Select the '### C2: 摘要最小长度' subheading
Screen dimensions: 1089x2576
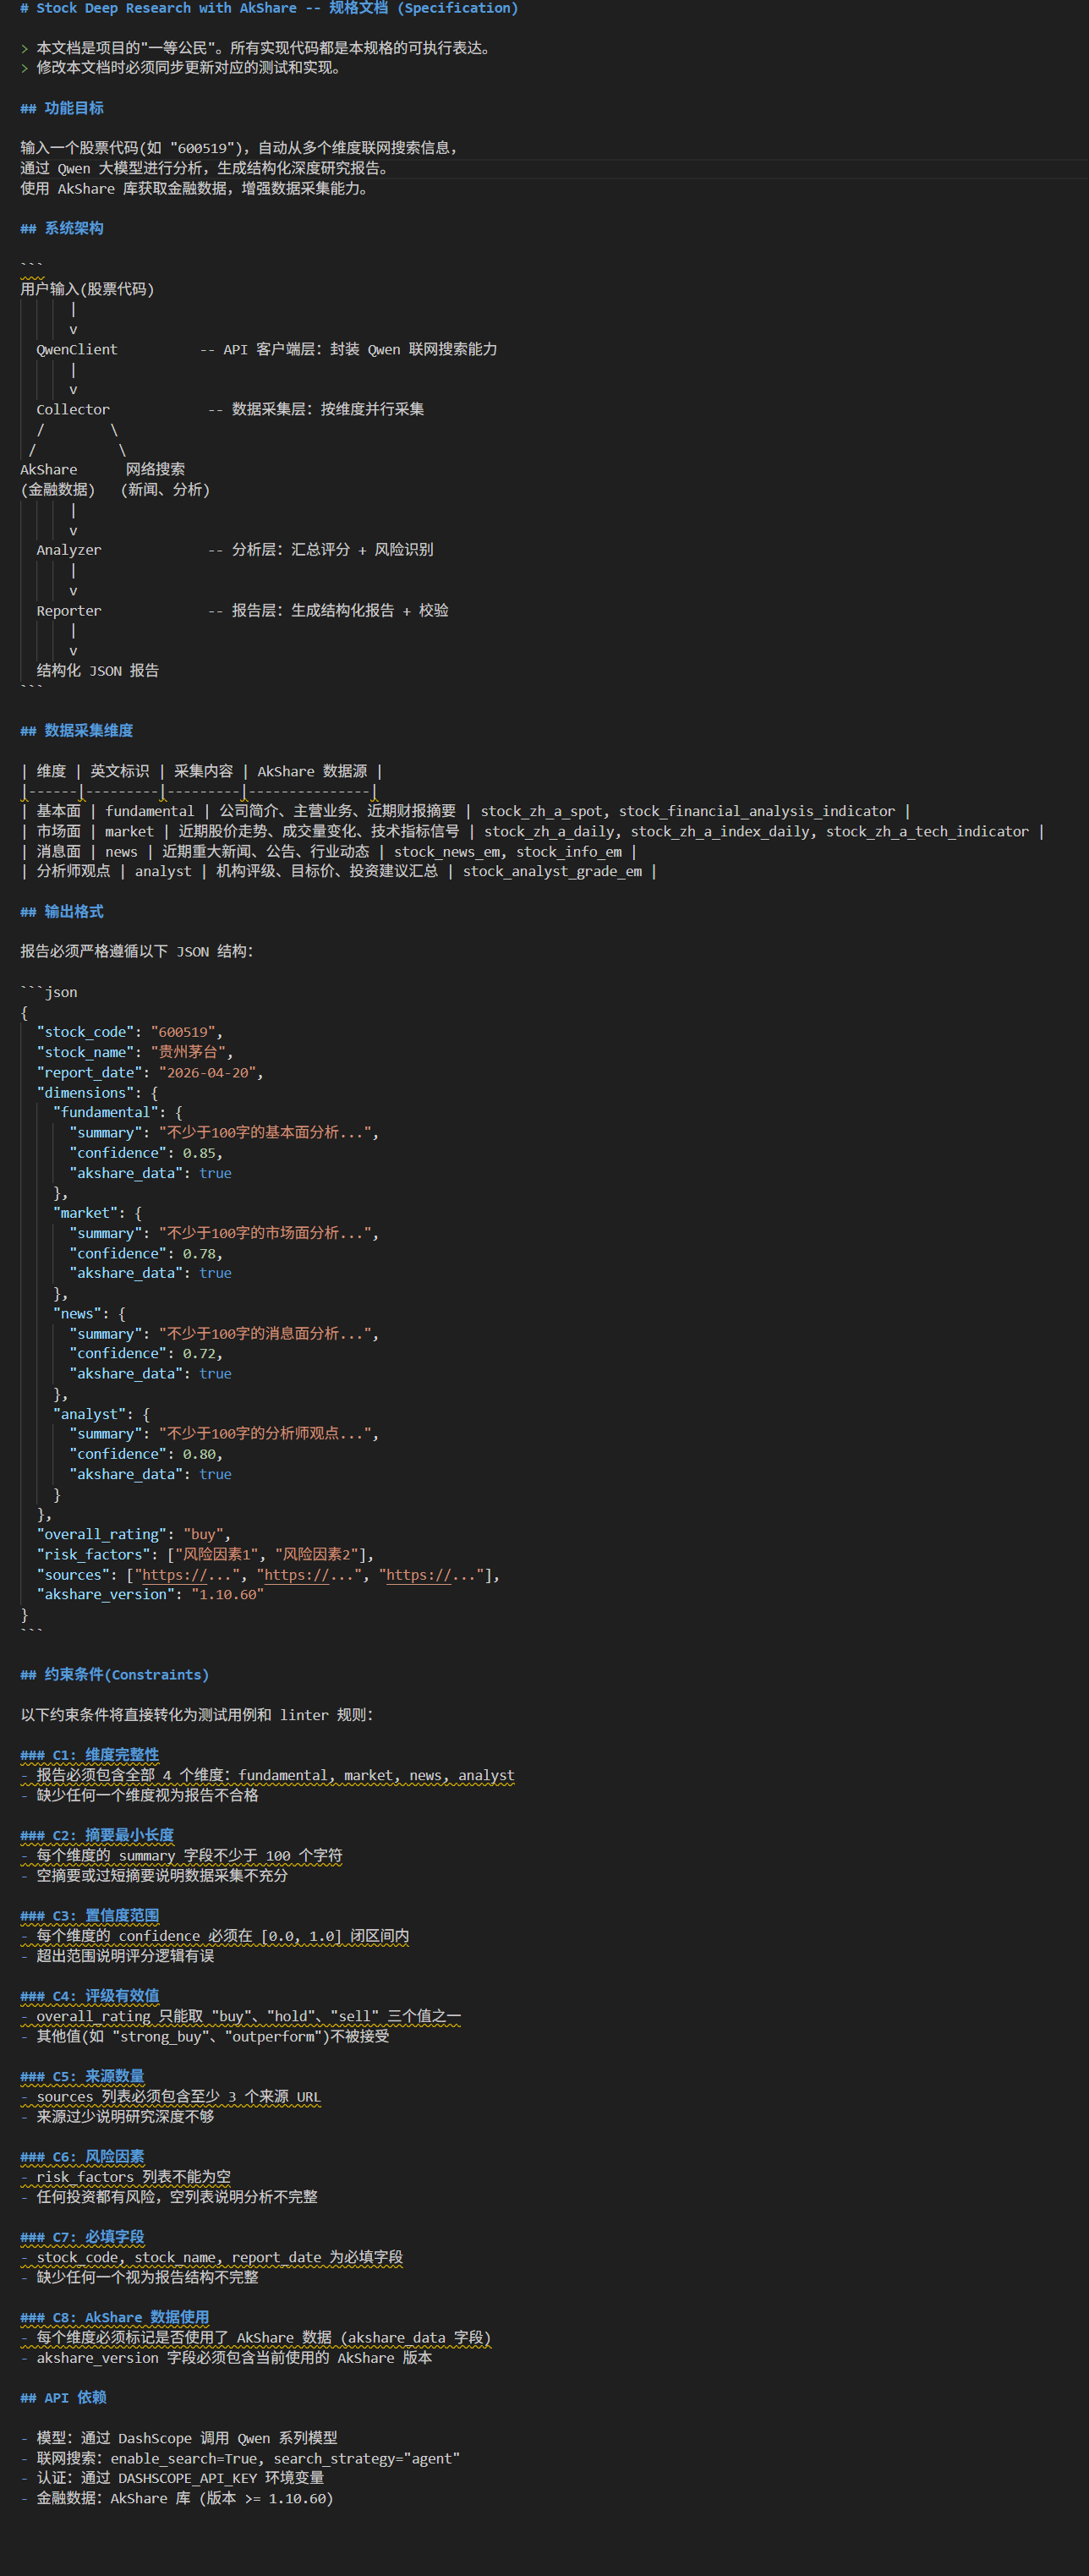97,1834
